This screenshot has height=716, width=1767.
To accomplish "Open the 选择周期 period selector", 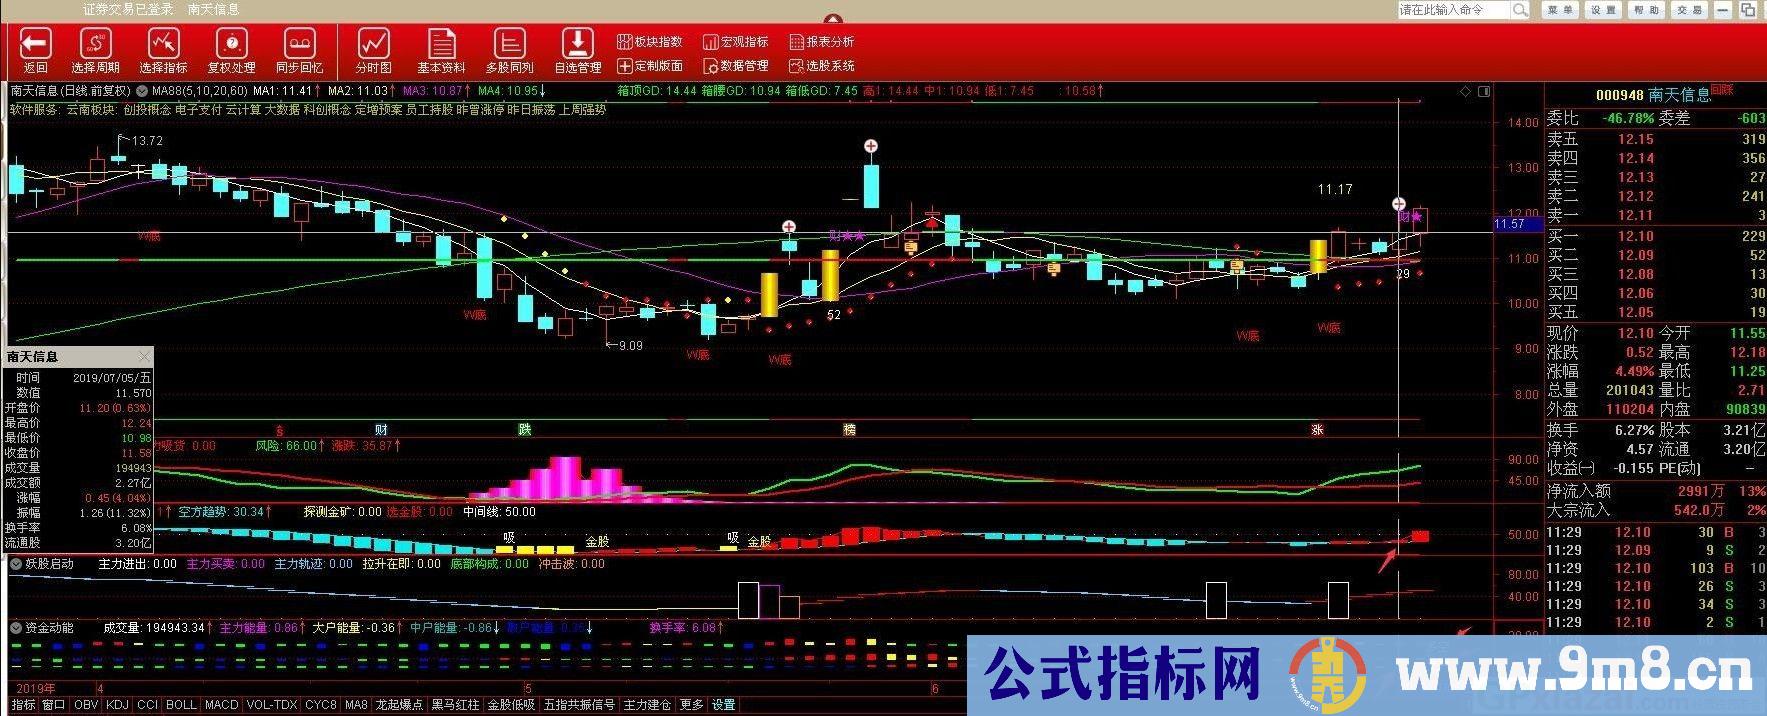I will (x=95, y=51).
